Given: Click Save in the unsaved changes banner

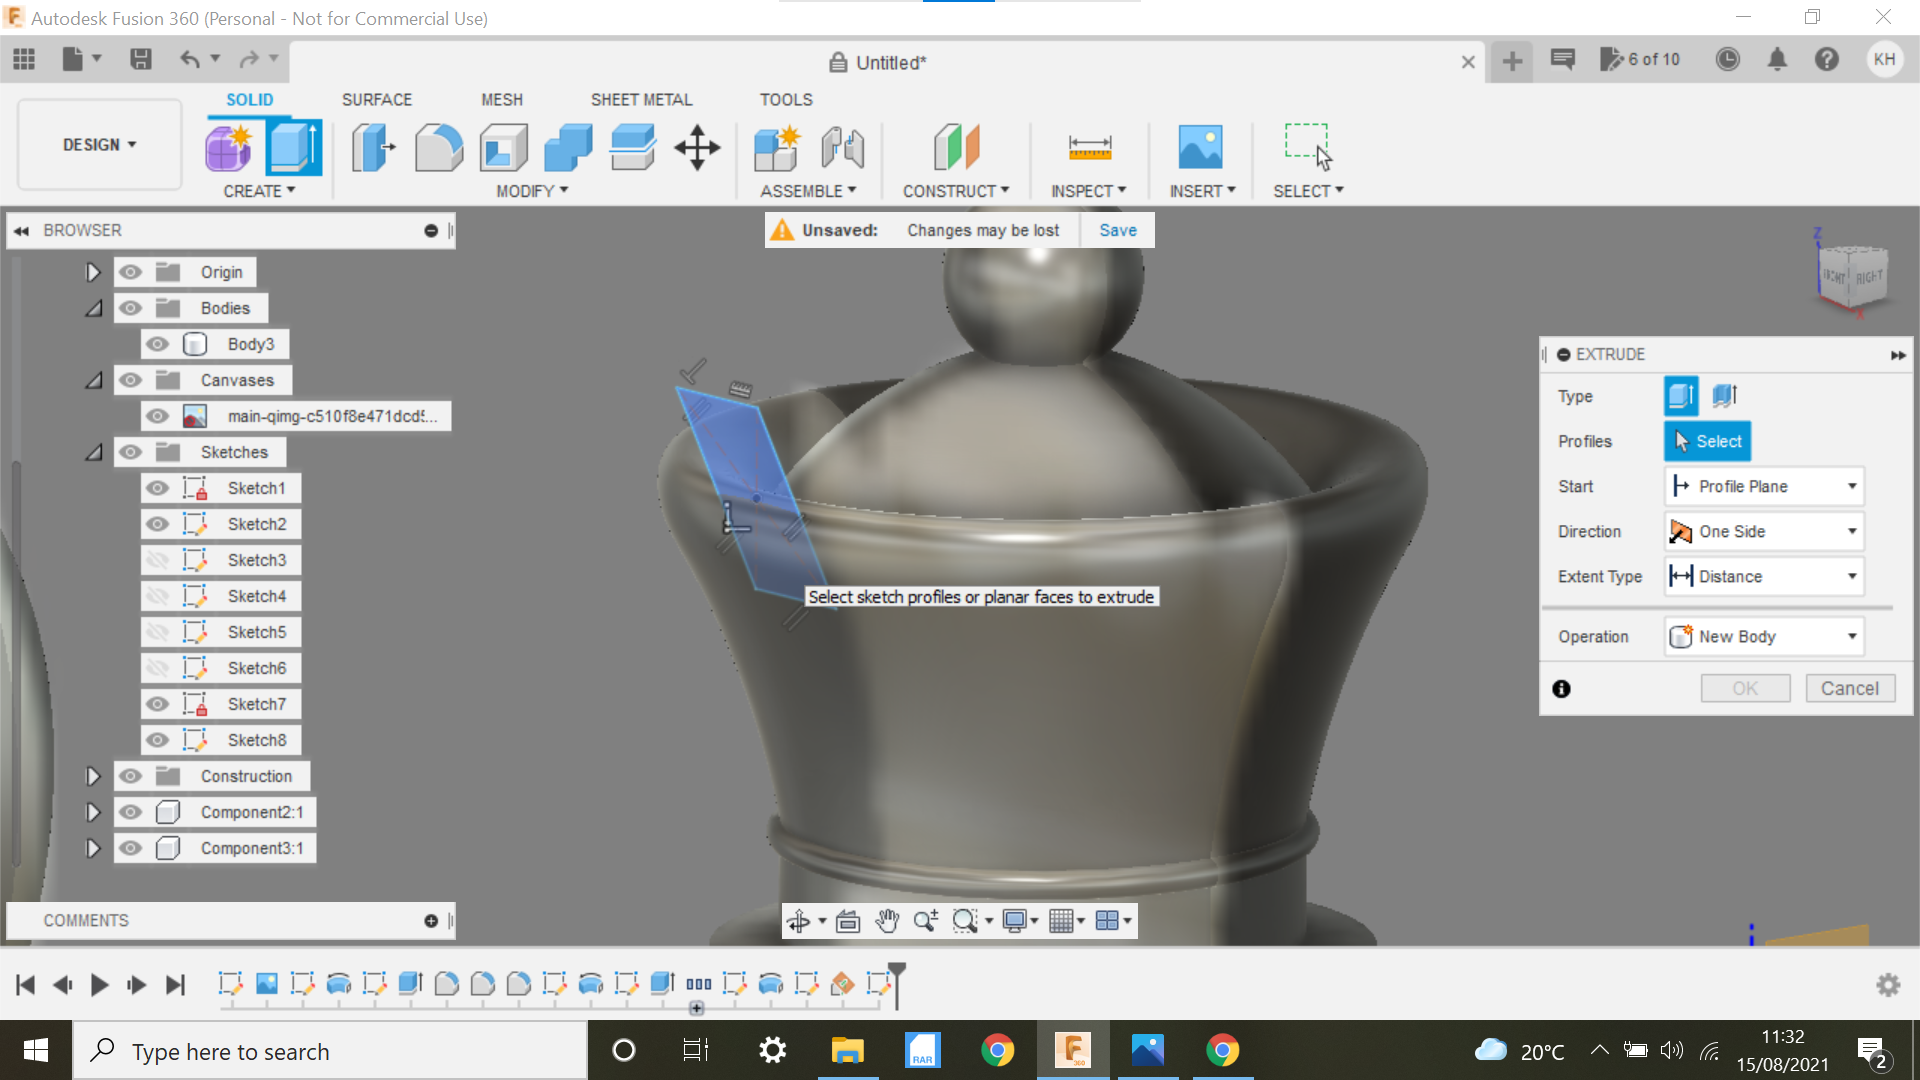Looking at the screenshot, I should pos(1117,229).
